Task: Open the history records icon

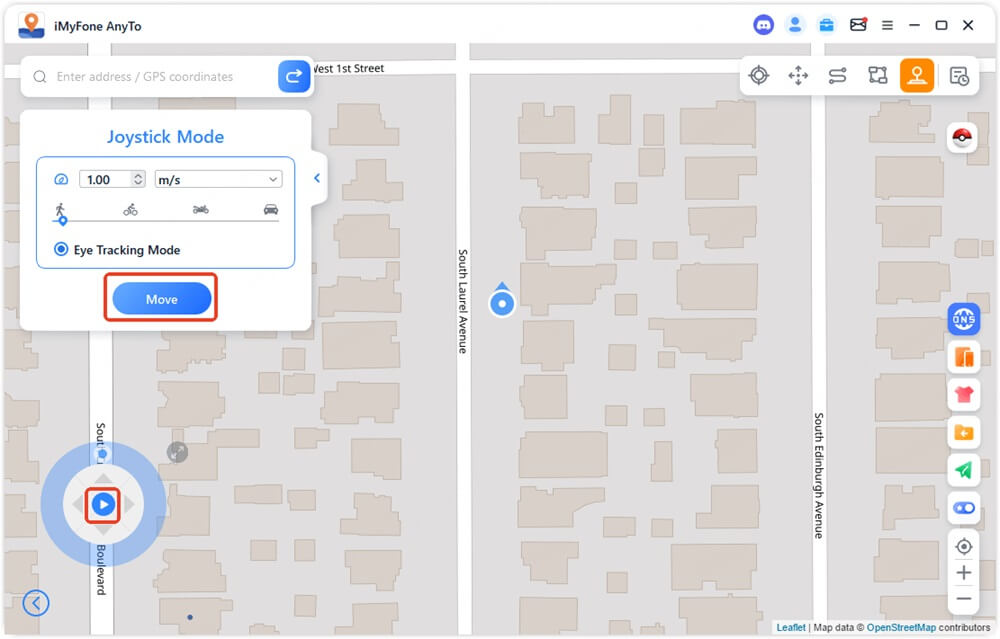Action: click(x=959, y=76)
